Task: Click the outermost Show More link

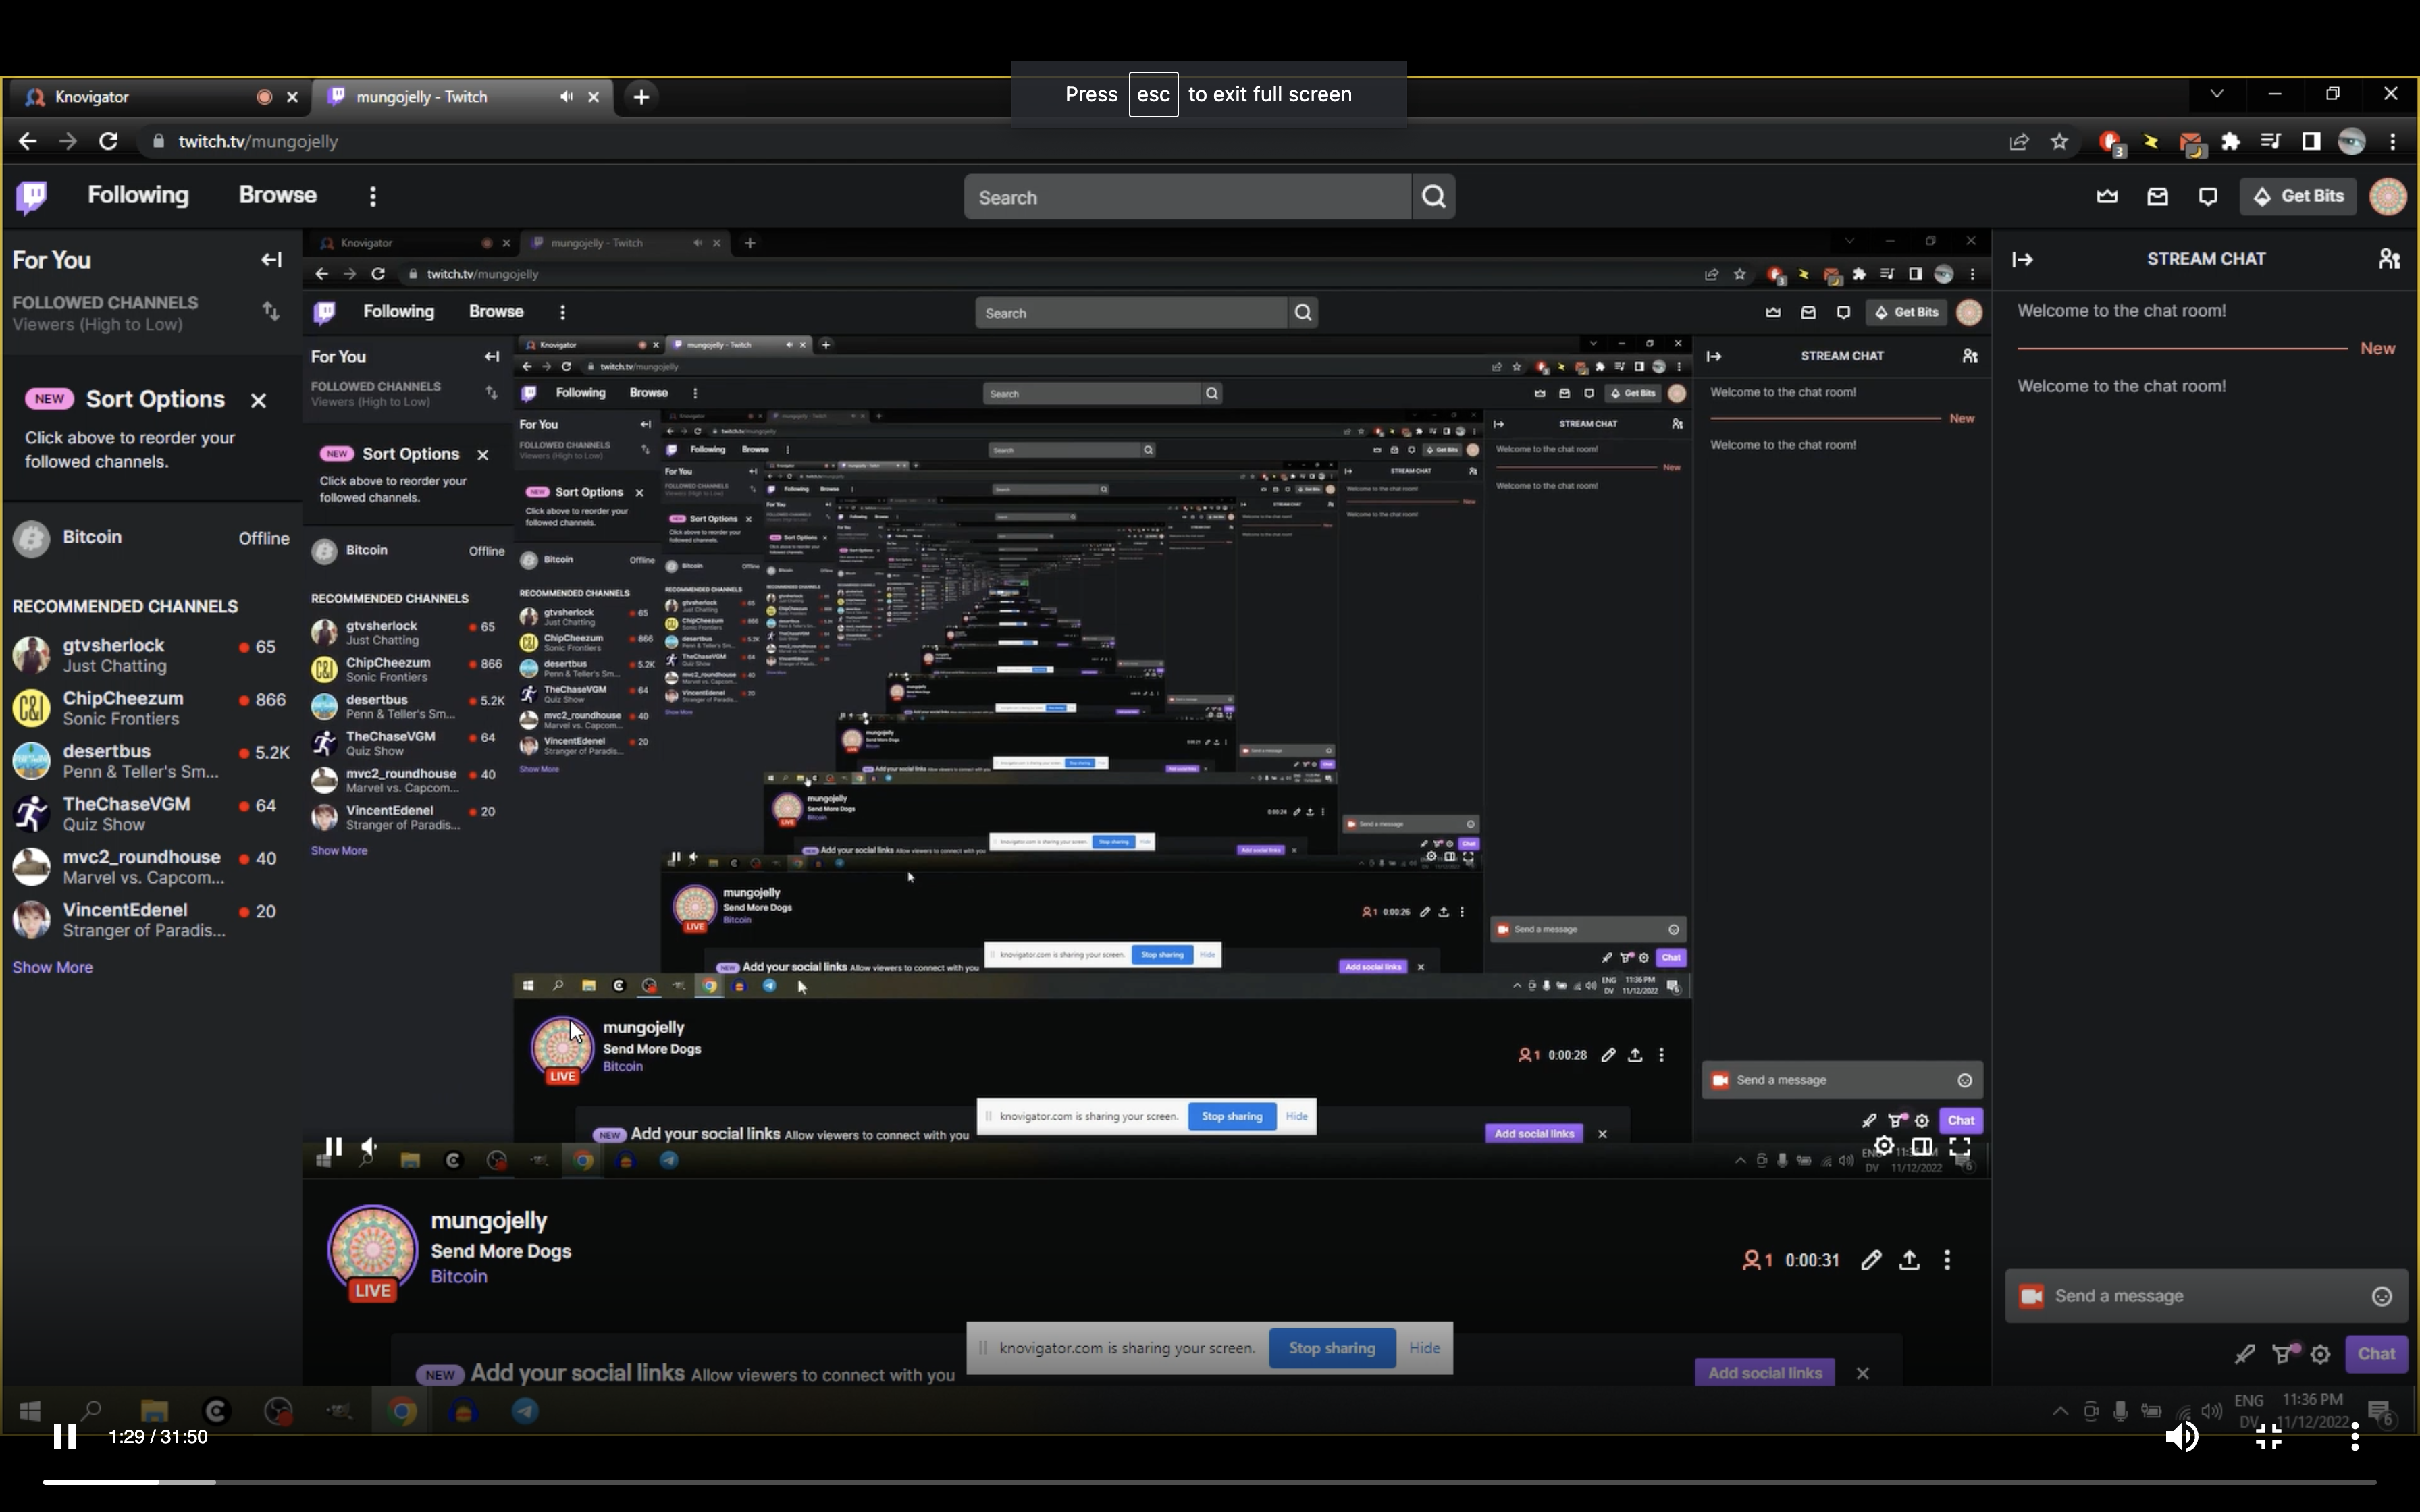Action: pos(53,968)
